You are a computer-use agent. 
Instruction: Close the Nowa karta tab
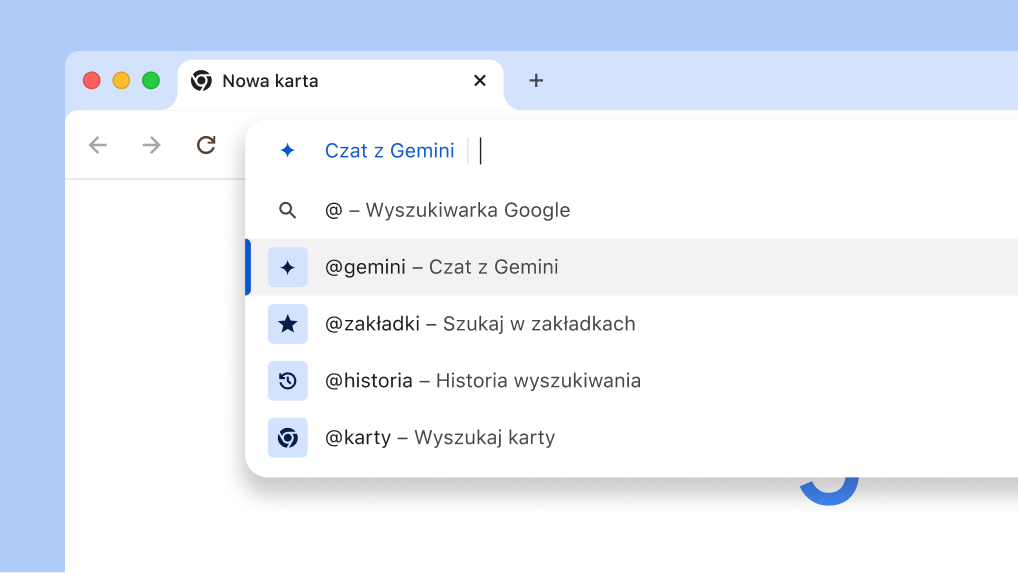click(x=480, y=80)
